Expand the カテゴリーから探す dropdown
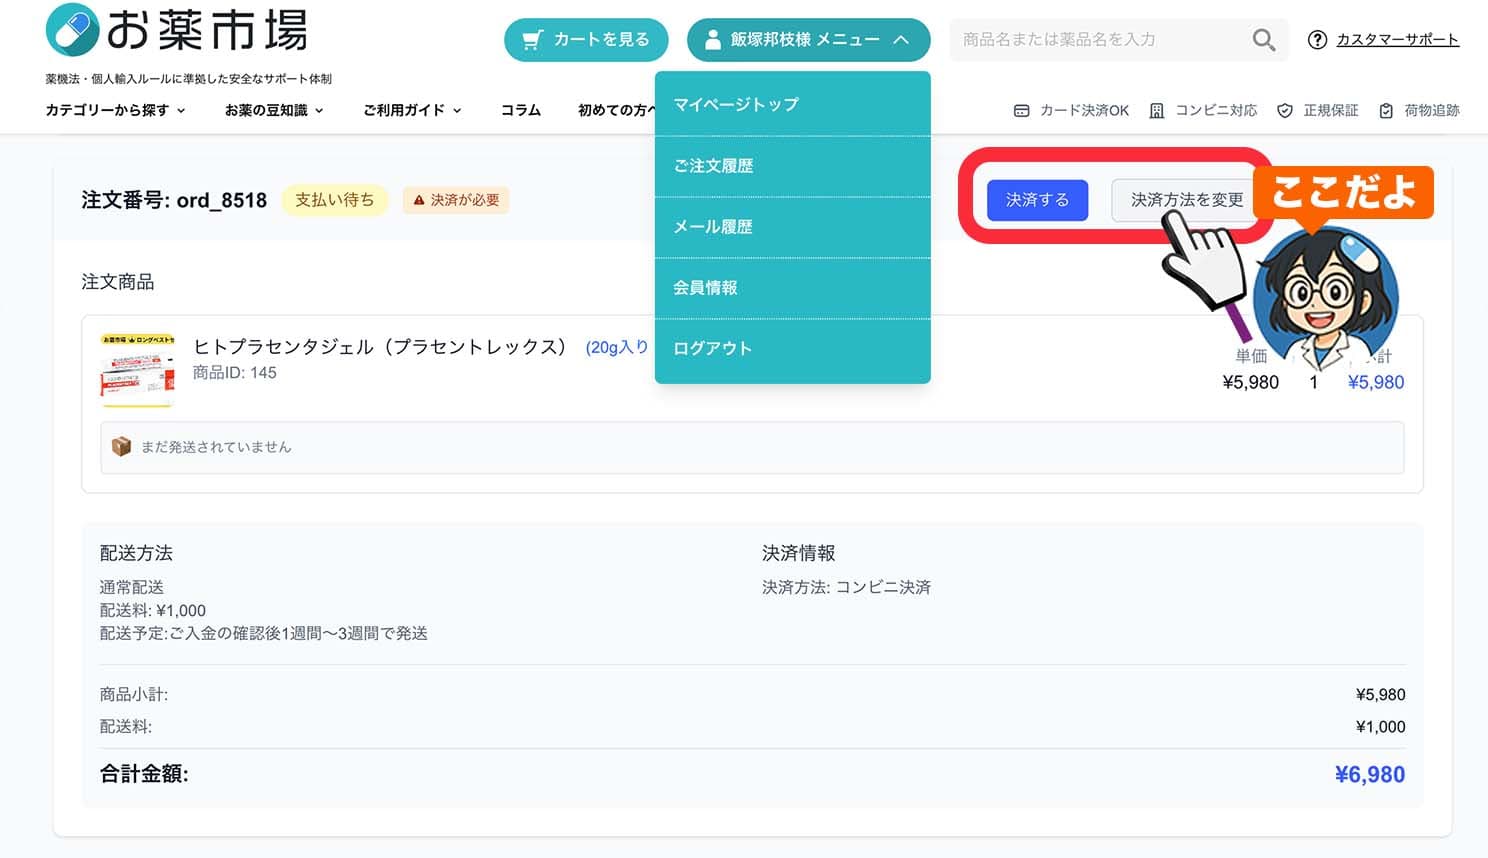 click(x=115, y=110)
